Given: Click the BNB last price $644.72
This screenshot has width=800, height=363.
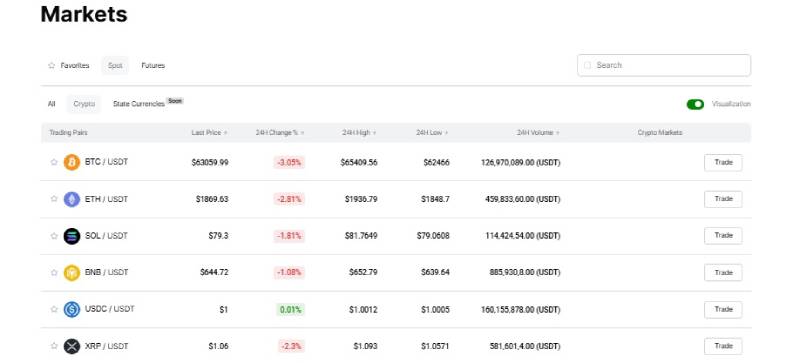Looking at the screenshot, I should 214,273.
